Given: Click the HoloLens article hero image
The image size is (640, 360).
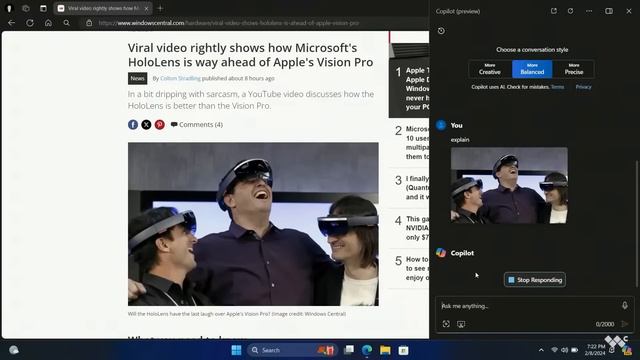Looking at the screenshot, I should [x=253, y=224].
